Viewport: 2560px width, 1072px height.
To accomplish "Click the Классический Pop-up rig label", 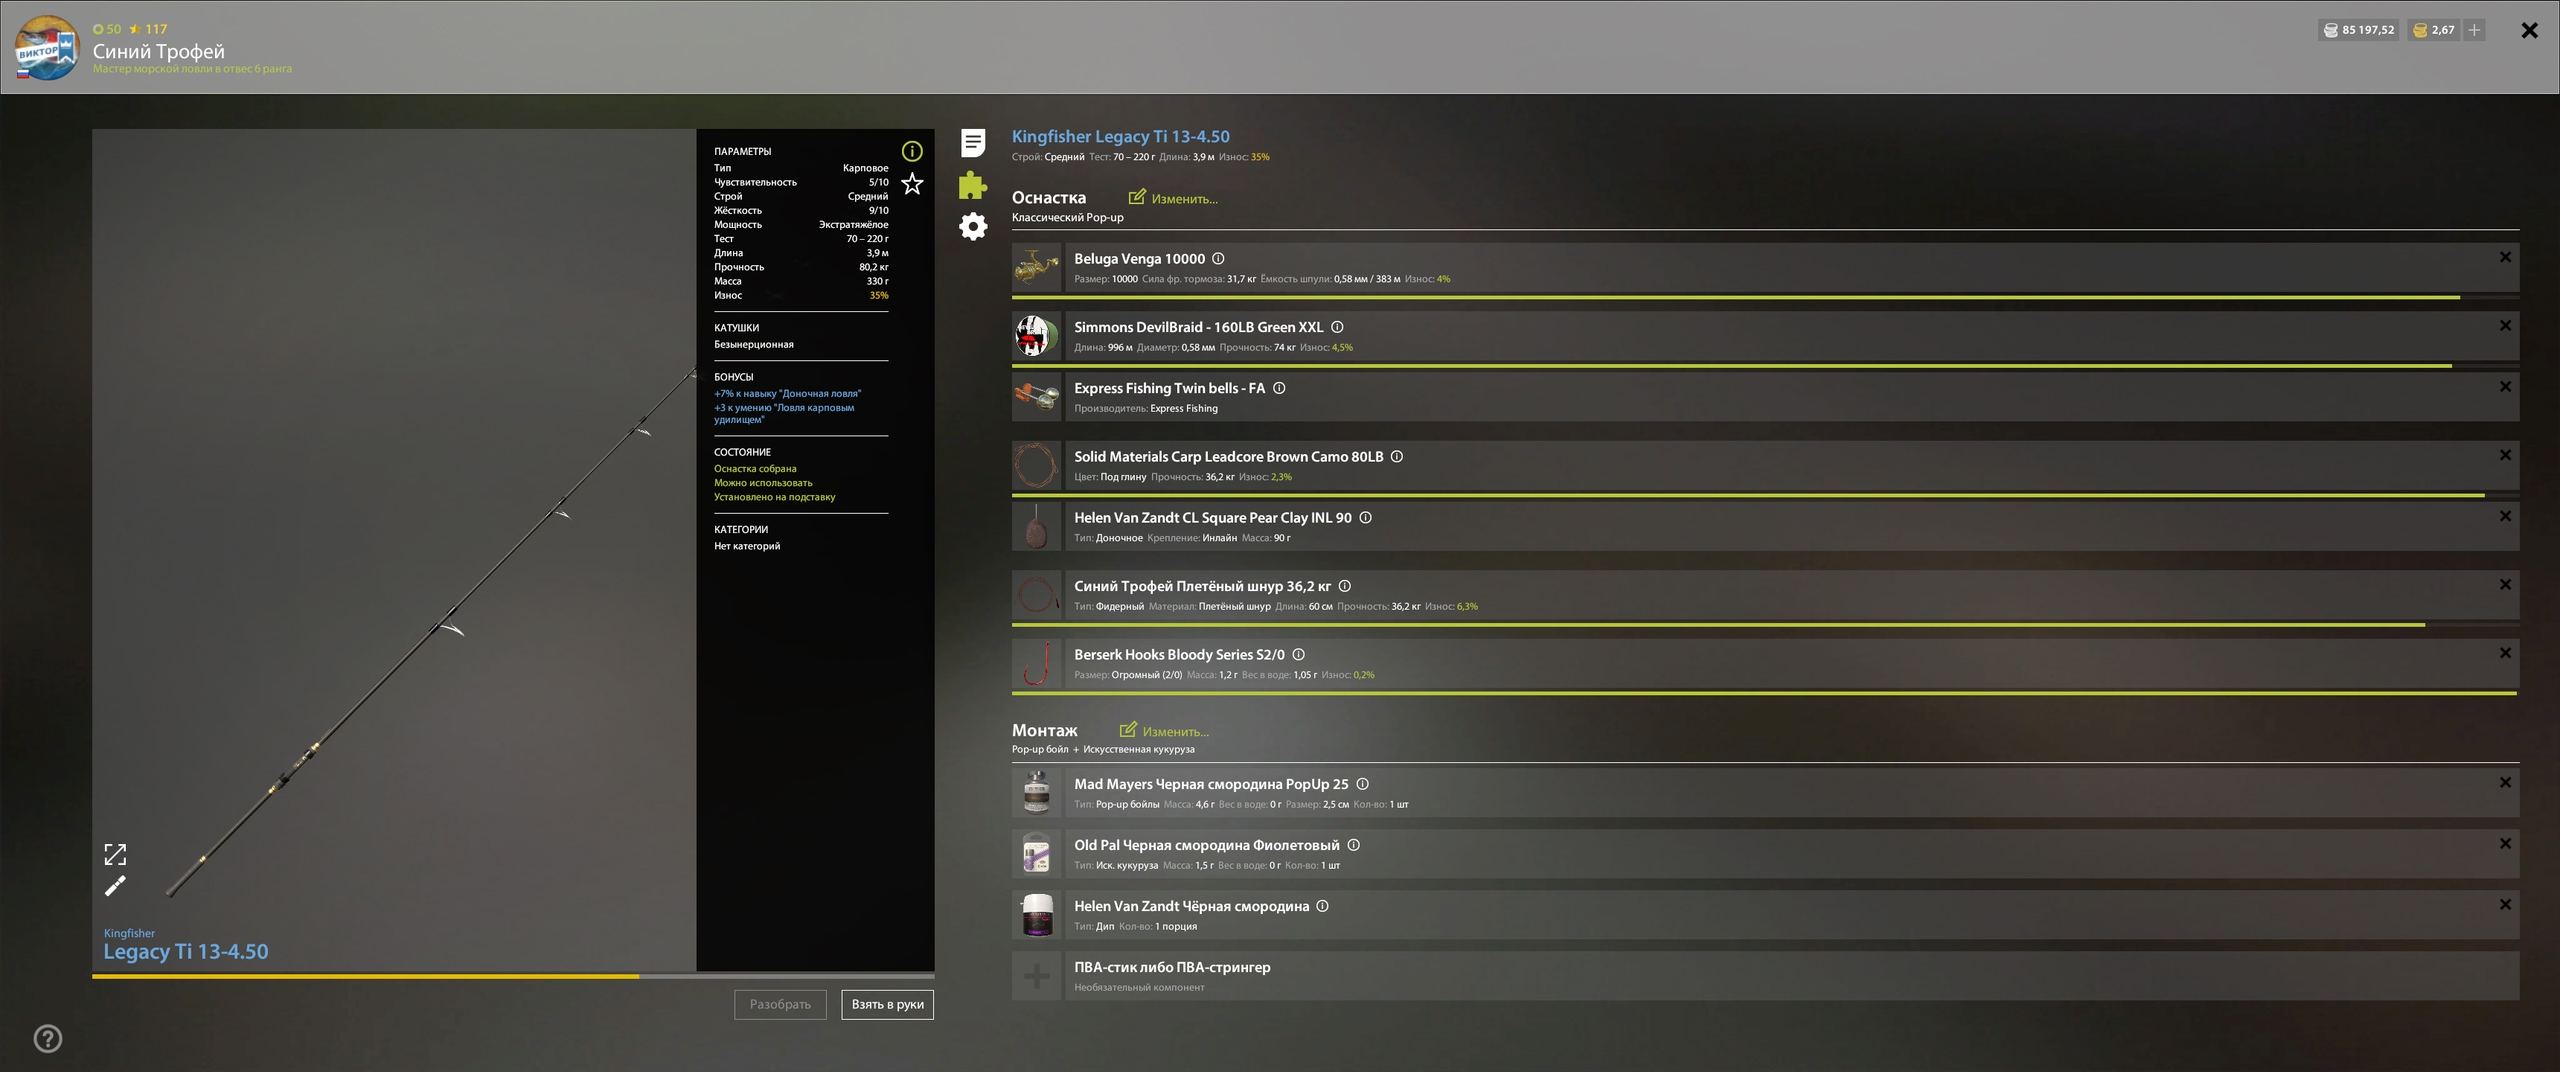I will pos(1067,217).
